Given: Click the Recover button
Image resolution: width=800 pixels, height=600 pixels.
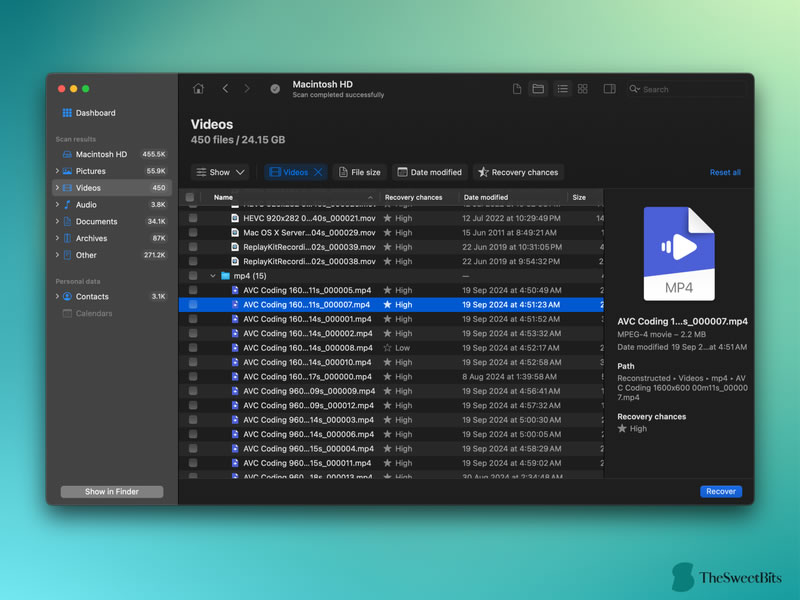Looking at the screenshot, I should 721,491.
